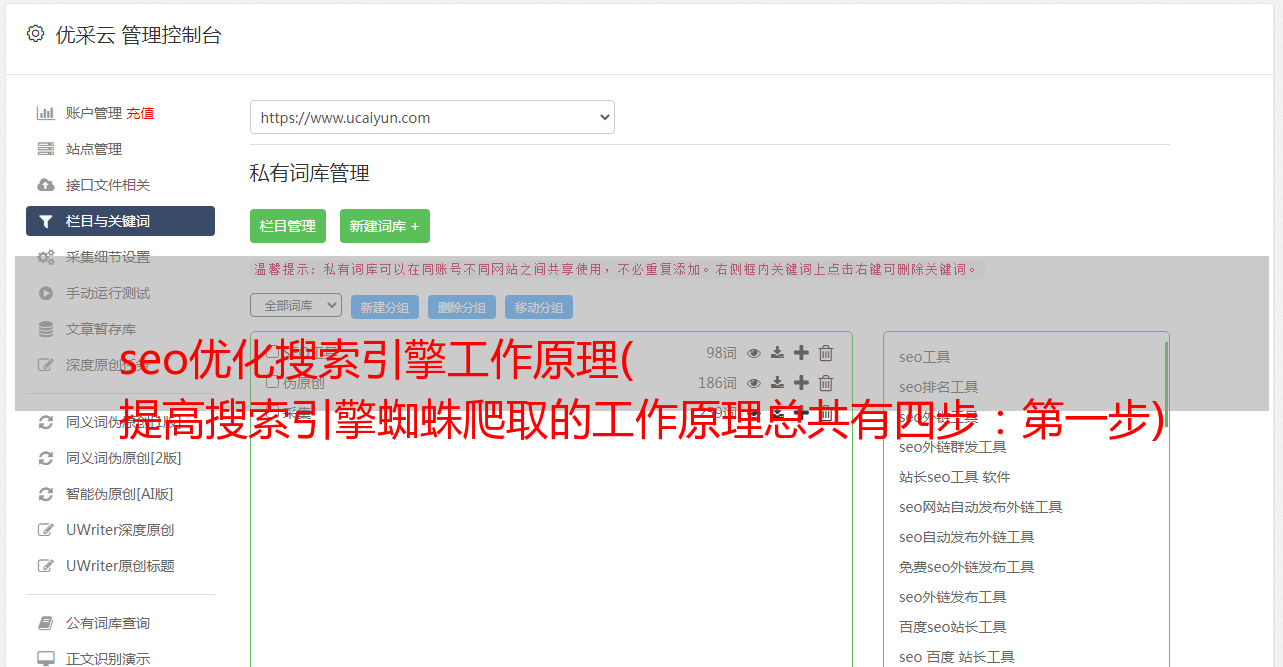The height and width of the screenshot is (667, 1283).
Task: Click the play icon for 手动运行测试
Action: tap(45, 293)
